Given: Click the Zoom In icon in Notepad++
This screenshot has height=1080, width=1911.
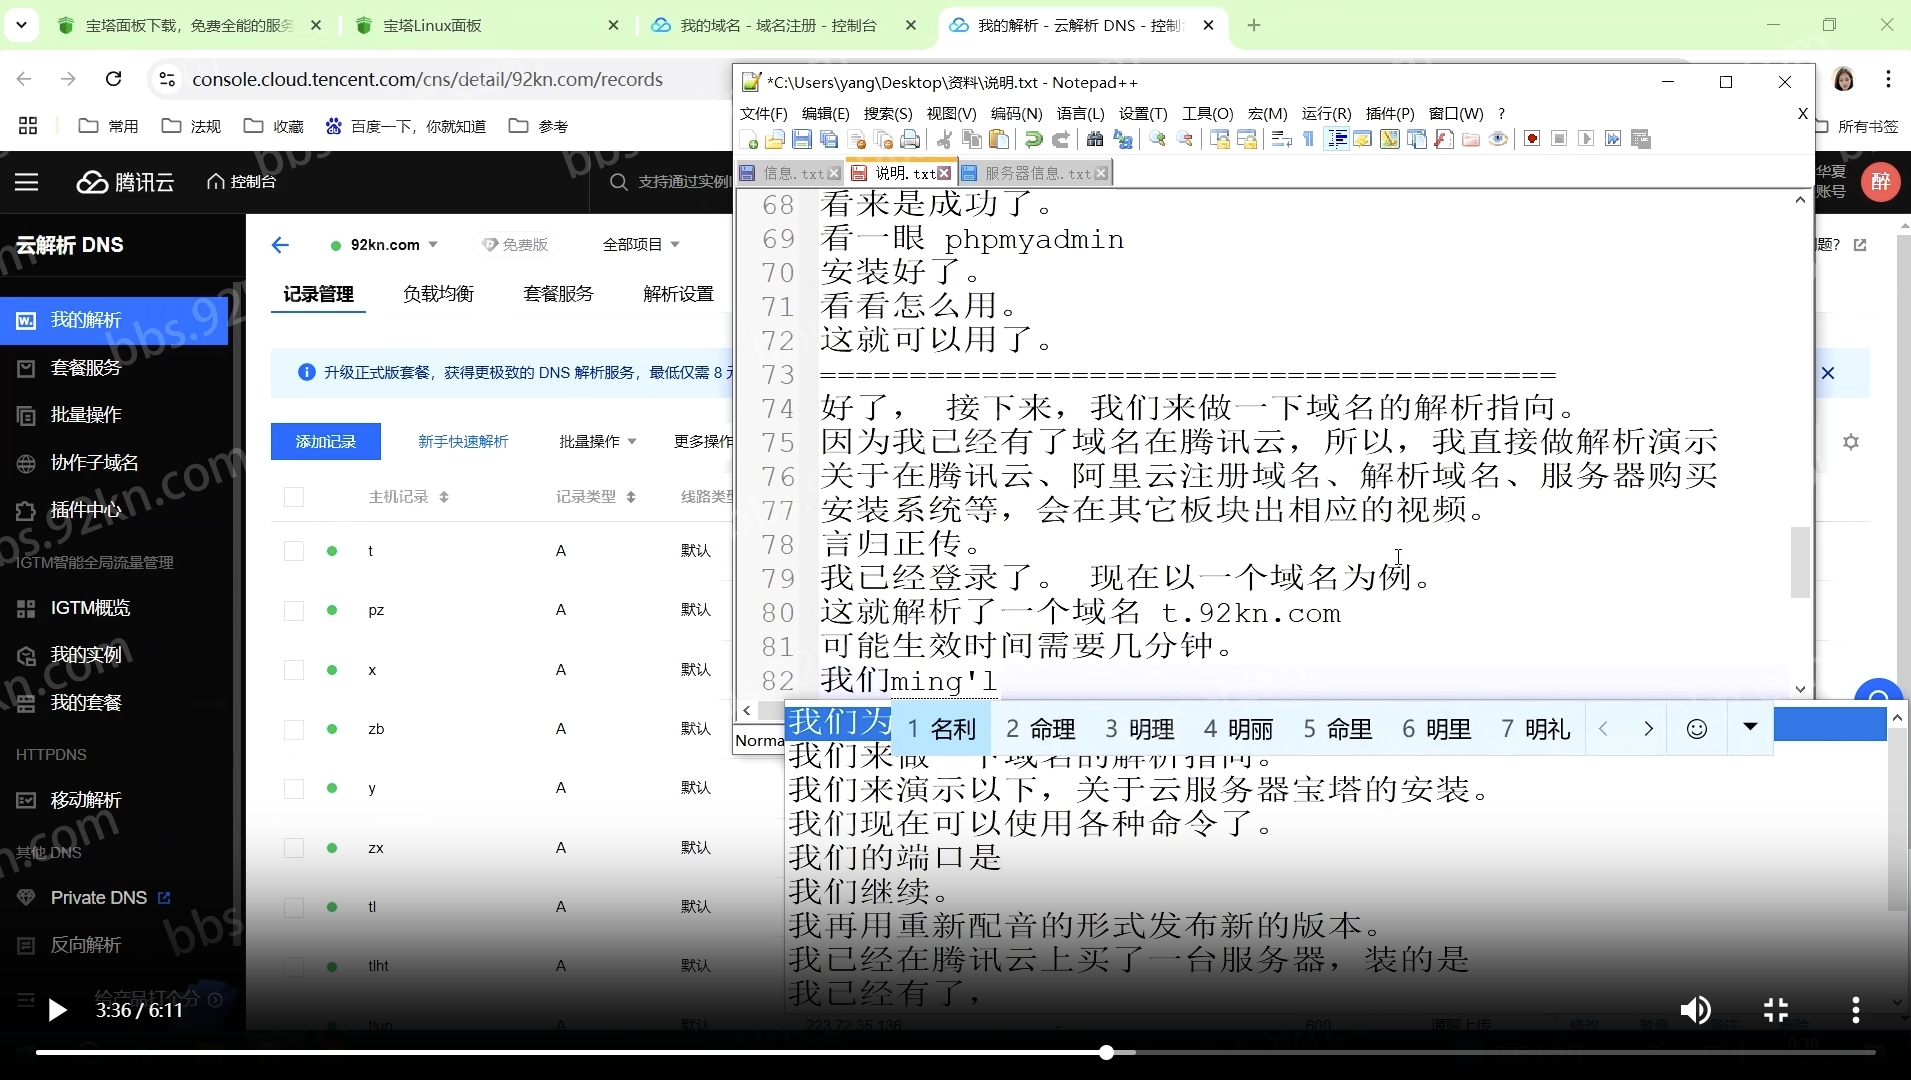Looking at the screenshot, I should click(1157, 140).
